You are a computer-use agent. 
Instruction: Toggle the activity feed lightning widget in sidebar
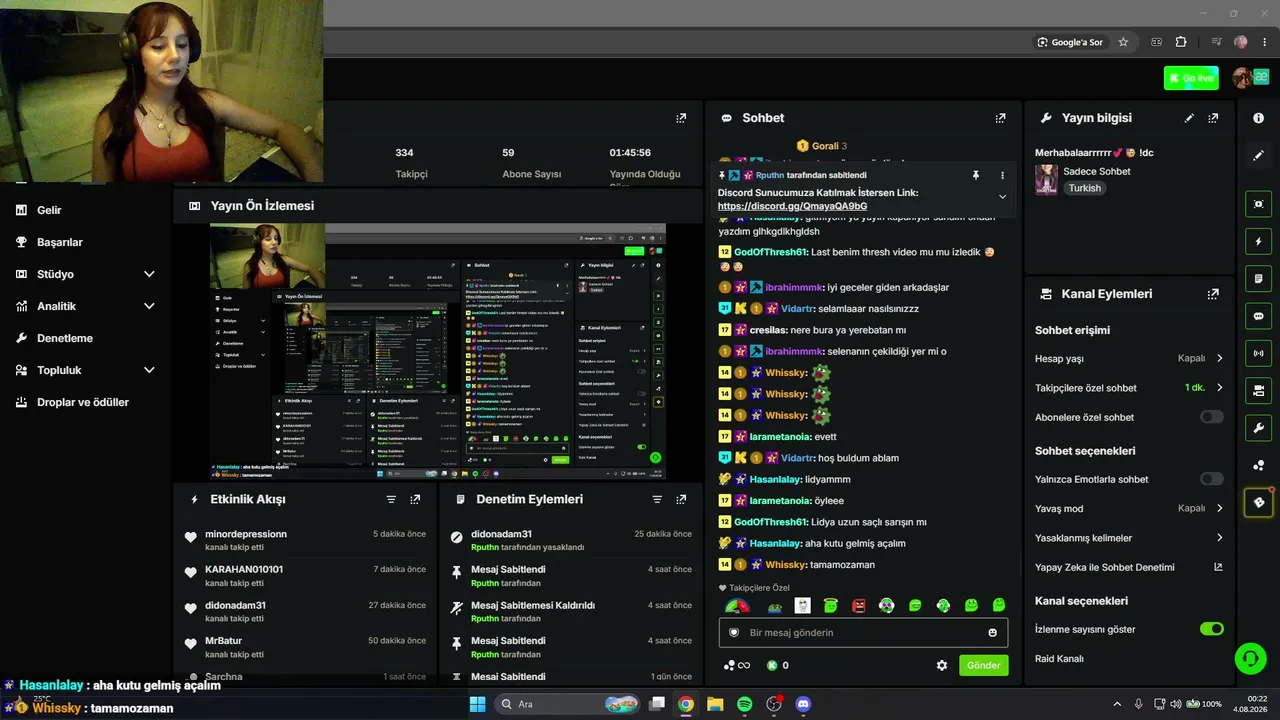(1258, 241)
